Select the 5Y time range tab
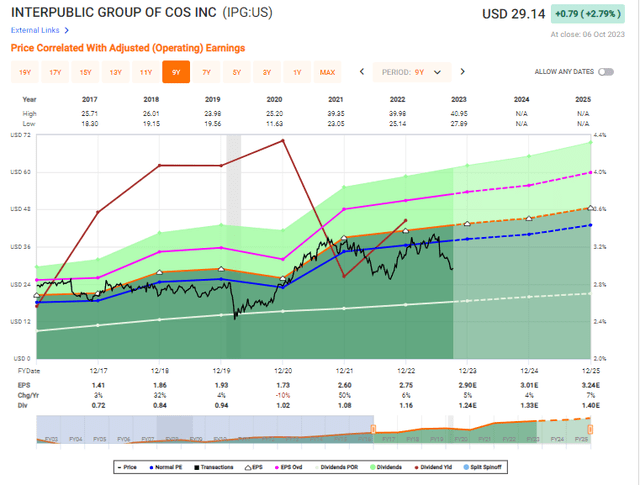 237,72
